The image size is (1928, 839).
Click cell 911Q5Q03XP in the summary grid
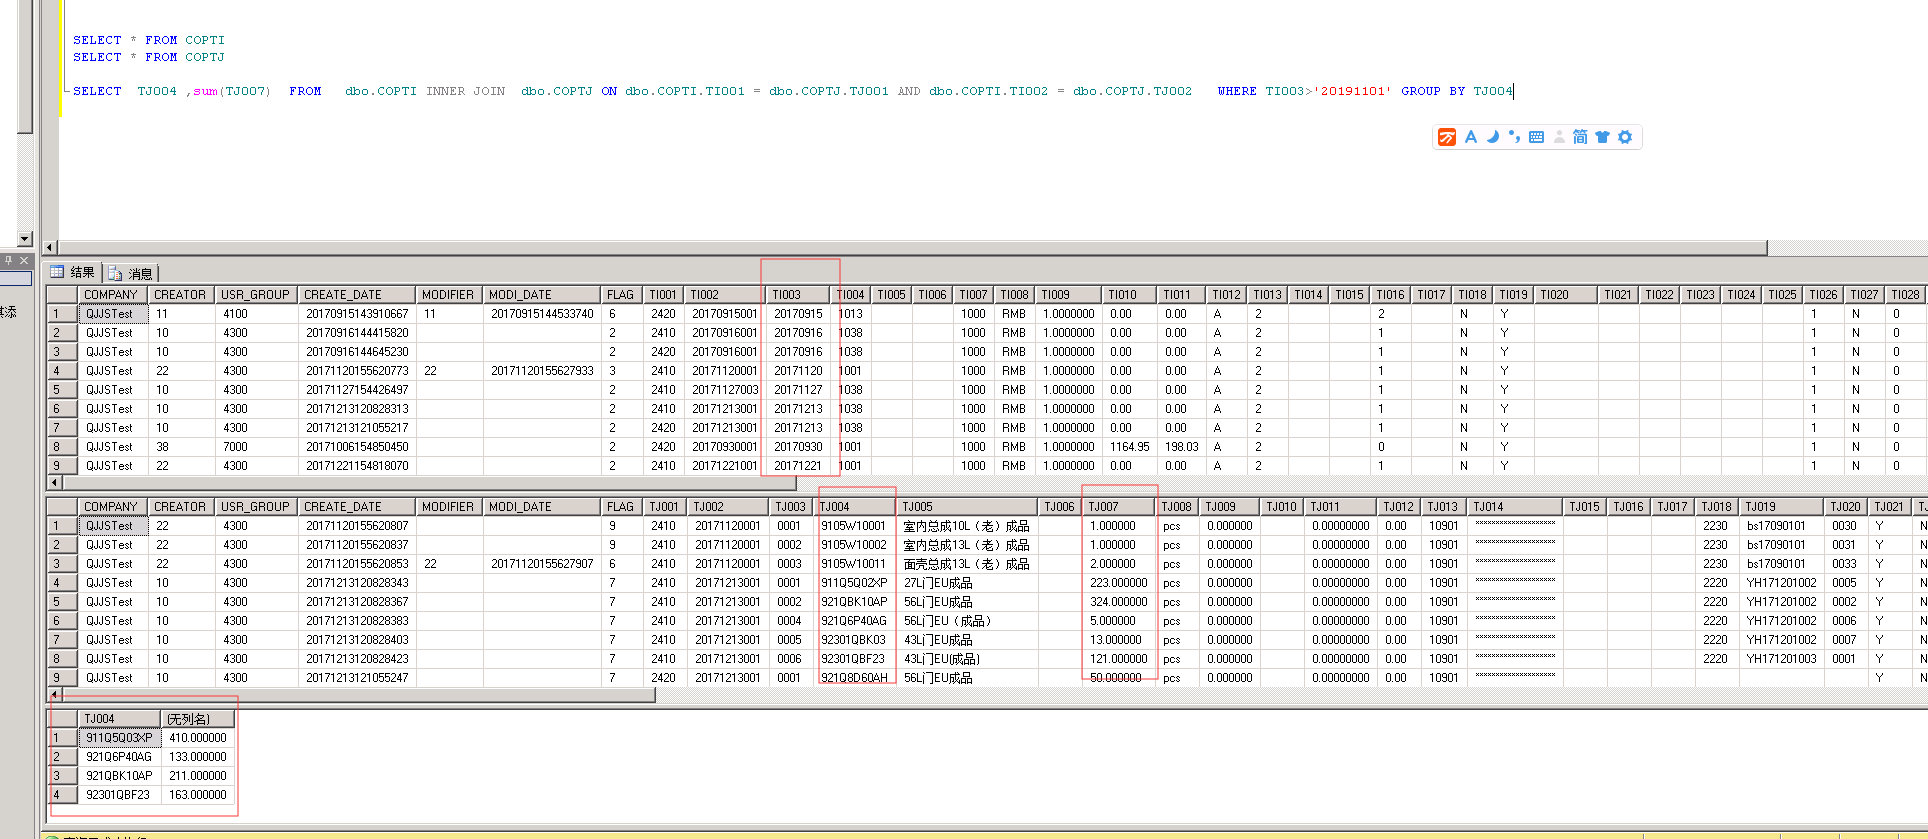pyautogui.click(x=119, y=737)
